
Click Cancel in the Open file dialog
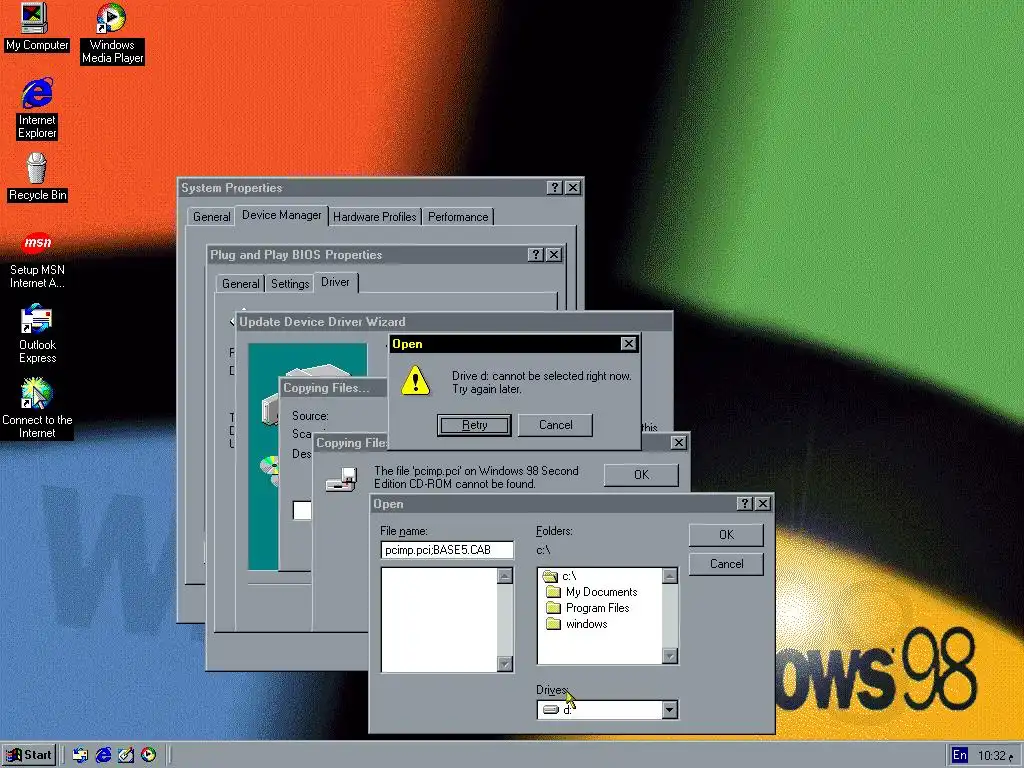pyautogui.click(x=726, y=564)
